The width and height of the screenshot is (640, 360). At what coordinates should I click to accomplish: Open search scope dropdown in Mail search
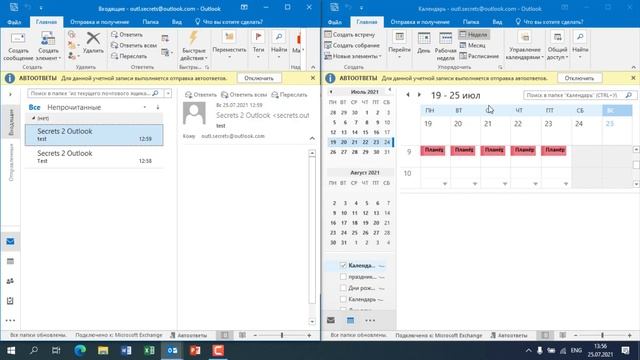168,93
